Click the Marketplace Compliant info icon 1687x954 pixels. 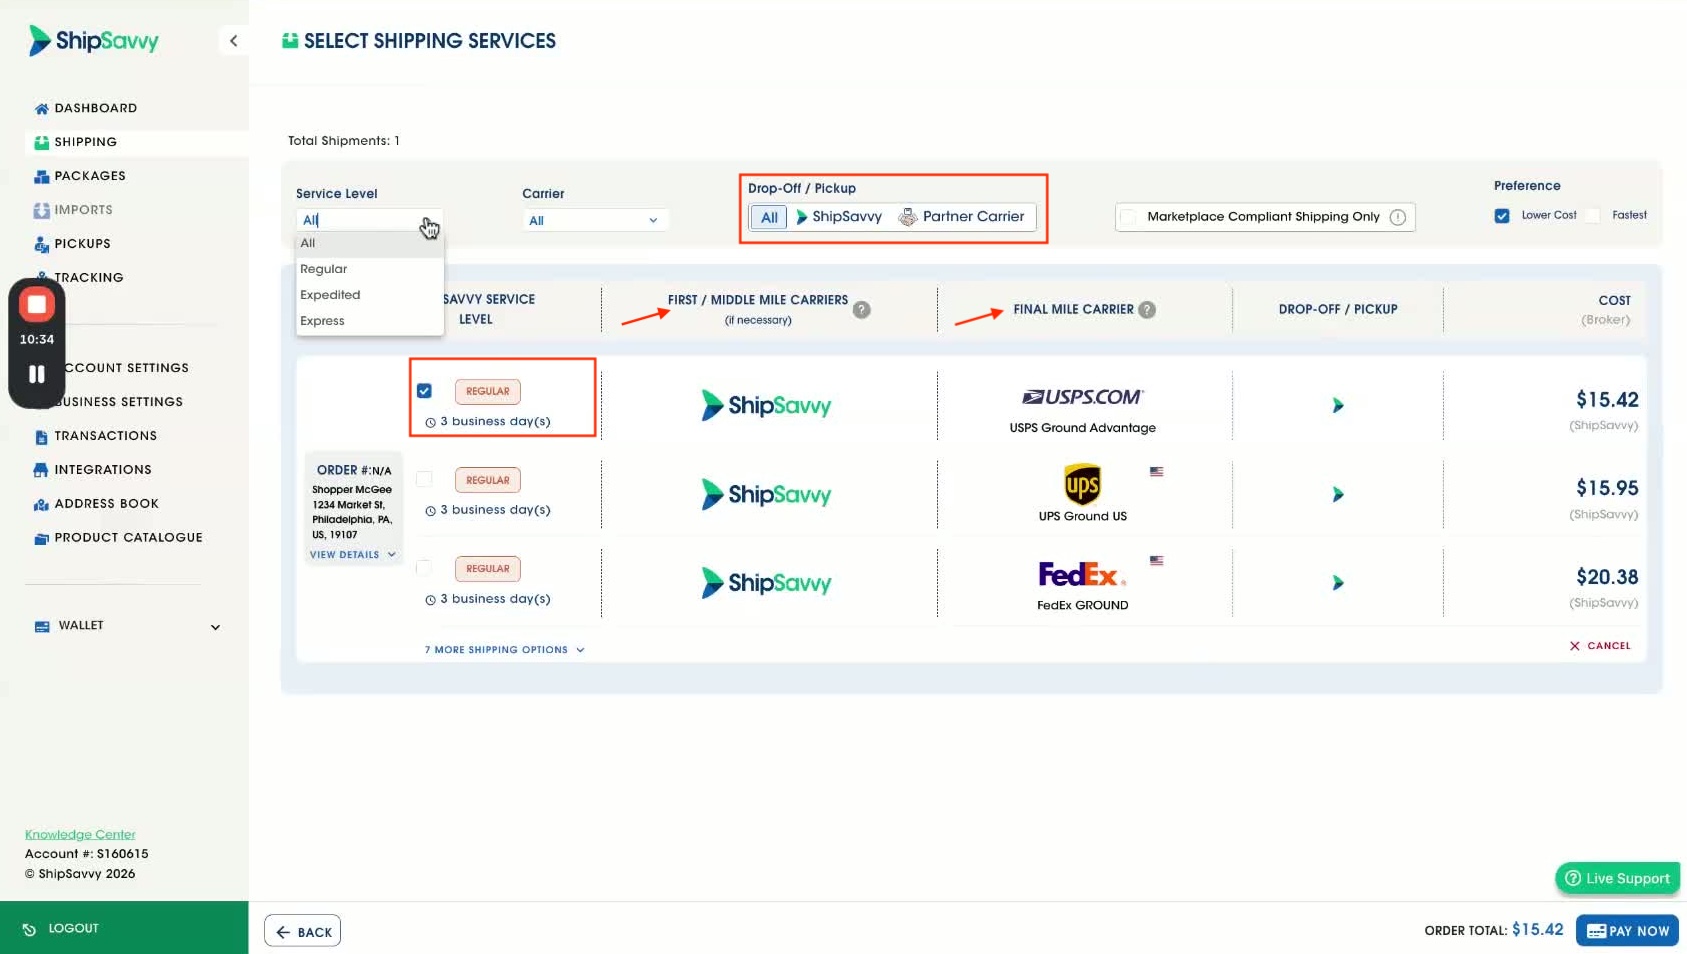(x=1398, y=217)
